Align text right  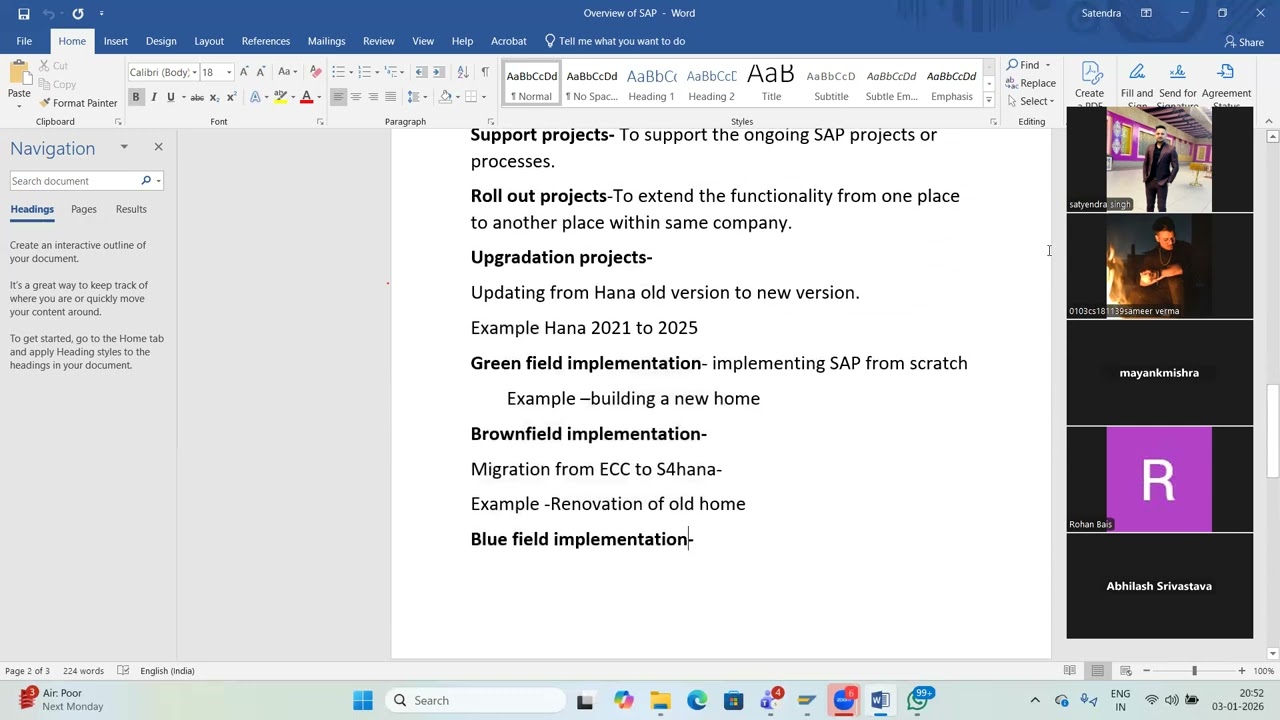click(373, 97)
